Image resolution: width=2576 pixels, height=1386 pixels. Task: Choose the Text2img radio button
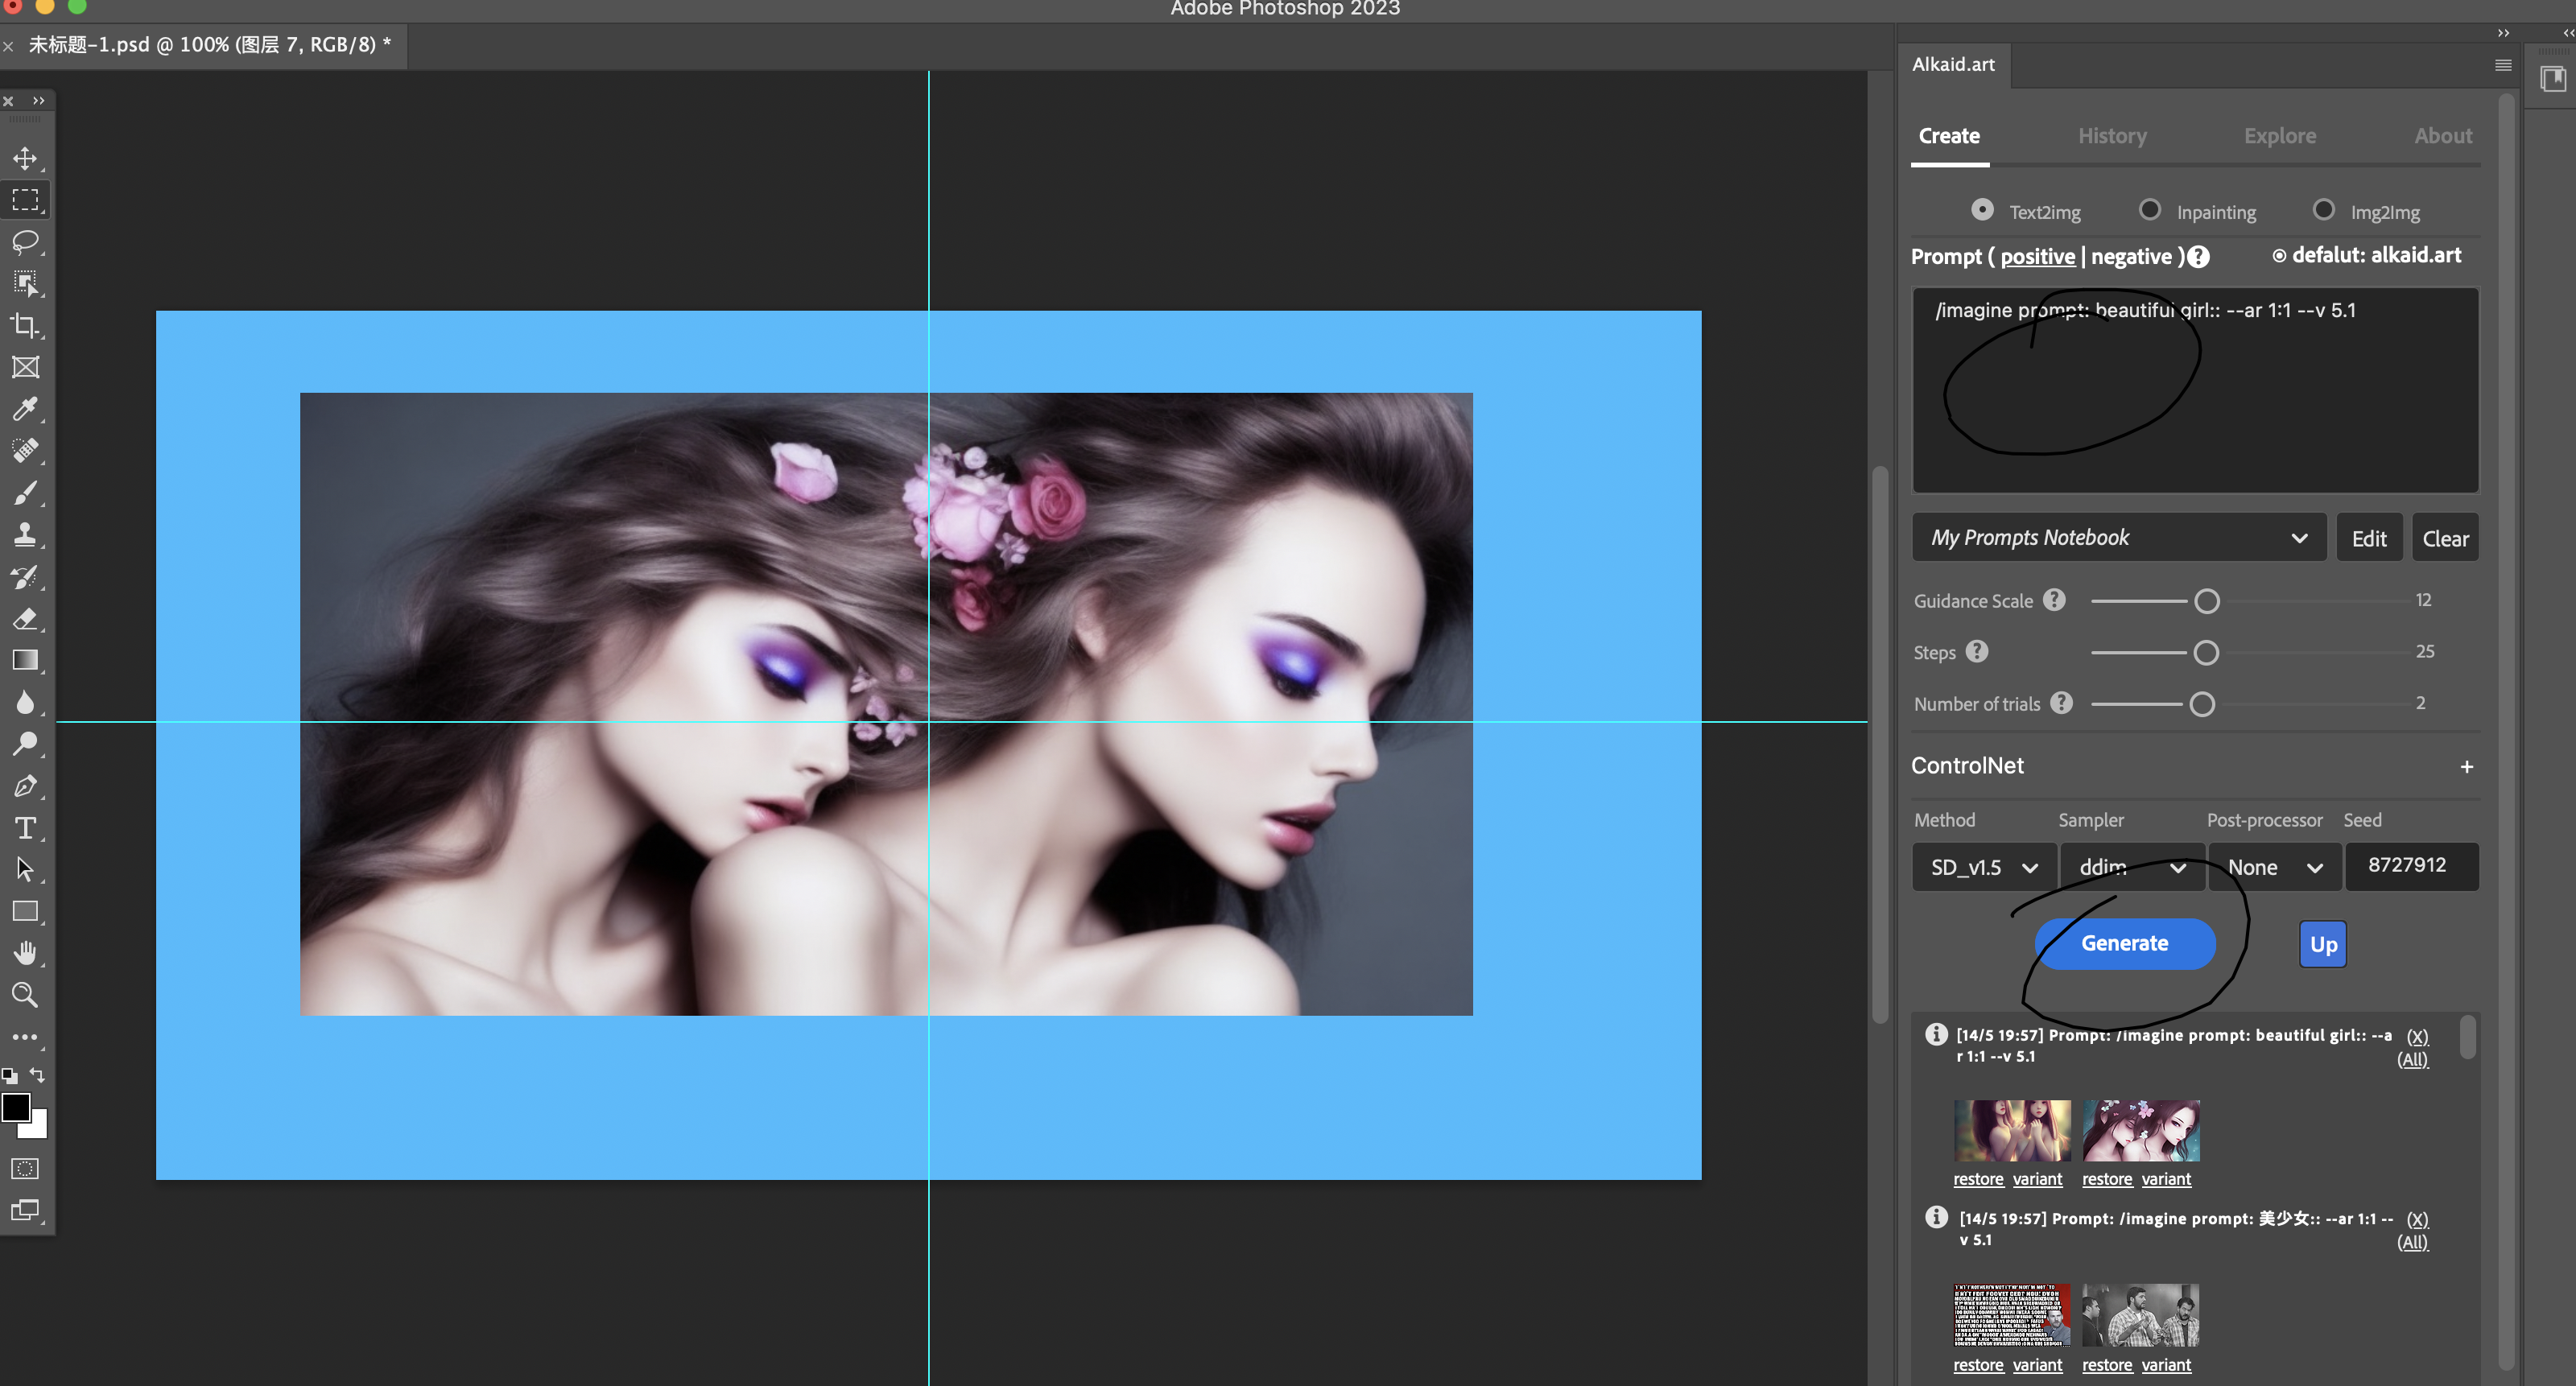pyautogui.click(x=1982, y=210)
